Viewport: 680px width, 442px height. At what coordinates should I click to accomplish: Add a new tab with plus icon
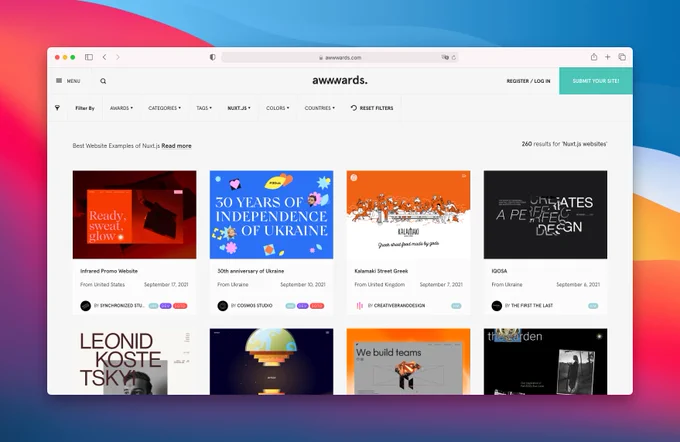pos(608,57)
